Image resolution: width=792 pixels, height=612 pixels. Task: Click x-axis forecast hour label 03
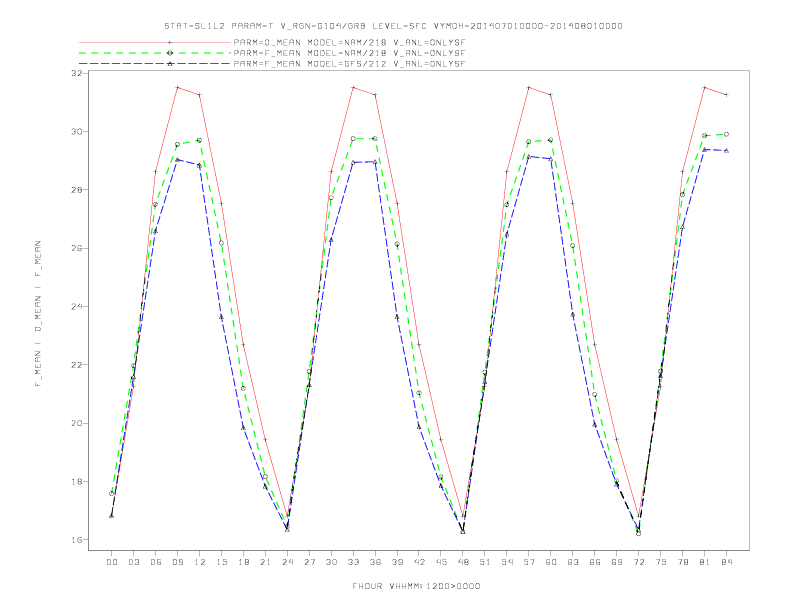(133, 562)
